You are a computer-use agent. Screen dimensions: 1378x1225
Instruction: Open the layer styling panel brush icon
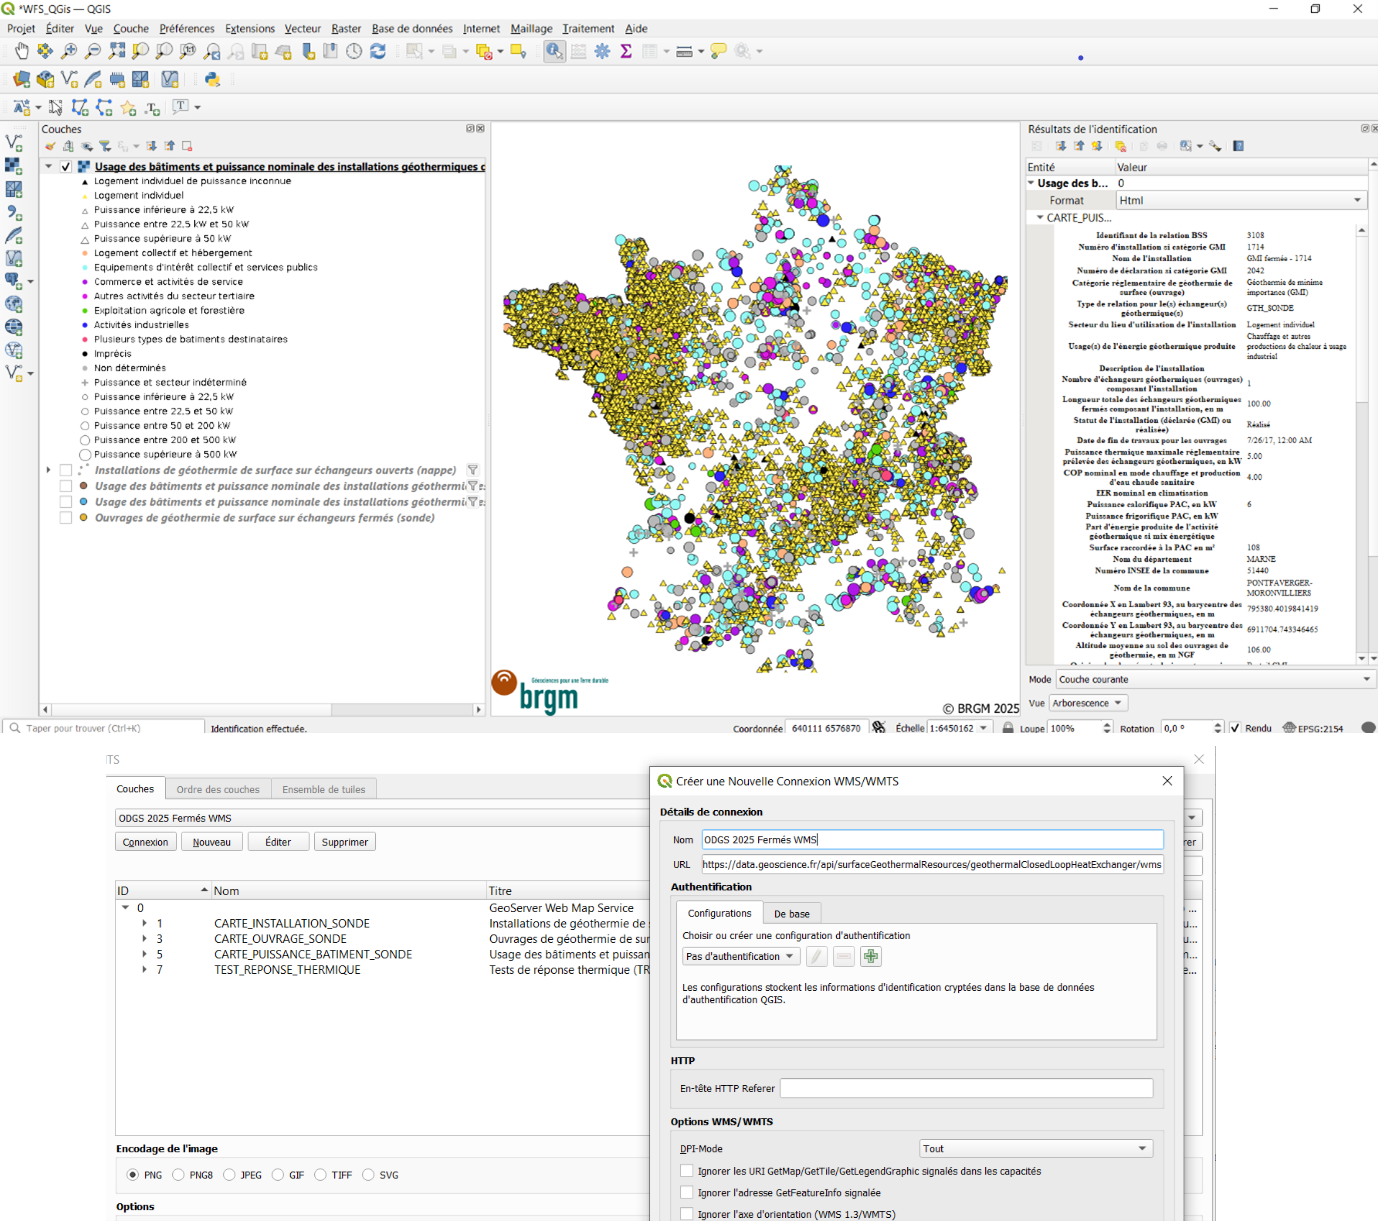[x=50, y=146]
